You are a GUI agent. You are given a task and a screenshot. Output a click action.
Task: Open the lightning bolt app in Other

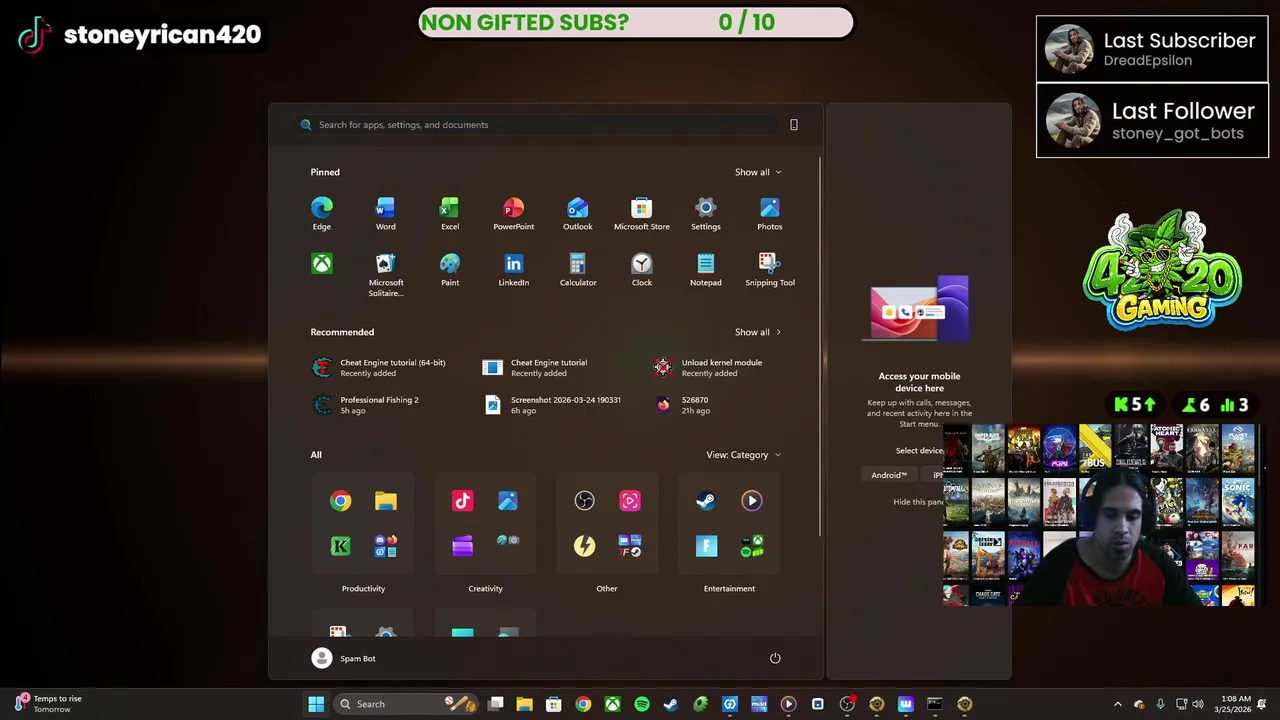click(x=584, y=546)
